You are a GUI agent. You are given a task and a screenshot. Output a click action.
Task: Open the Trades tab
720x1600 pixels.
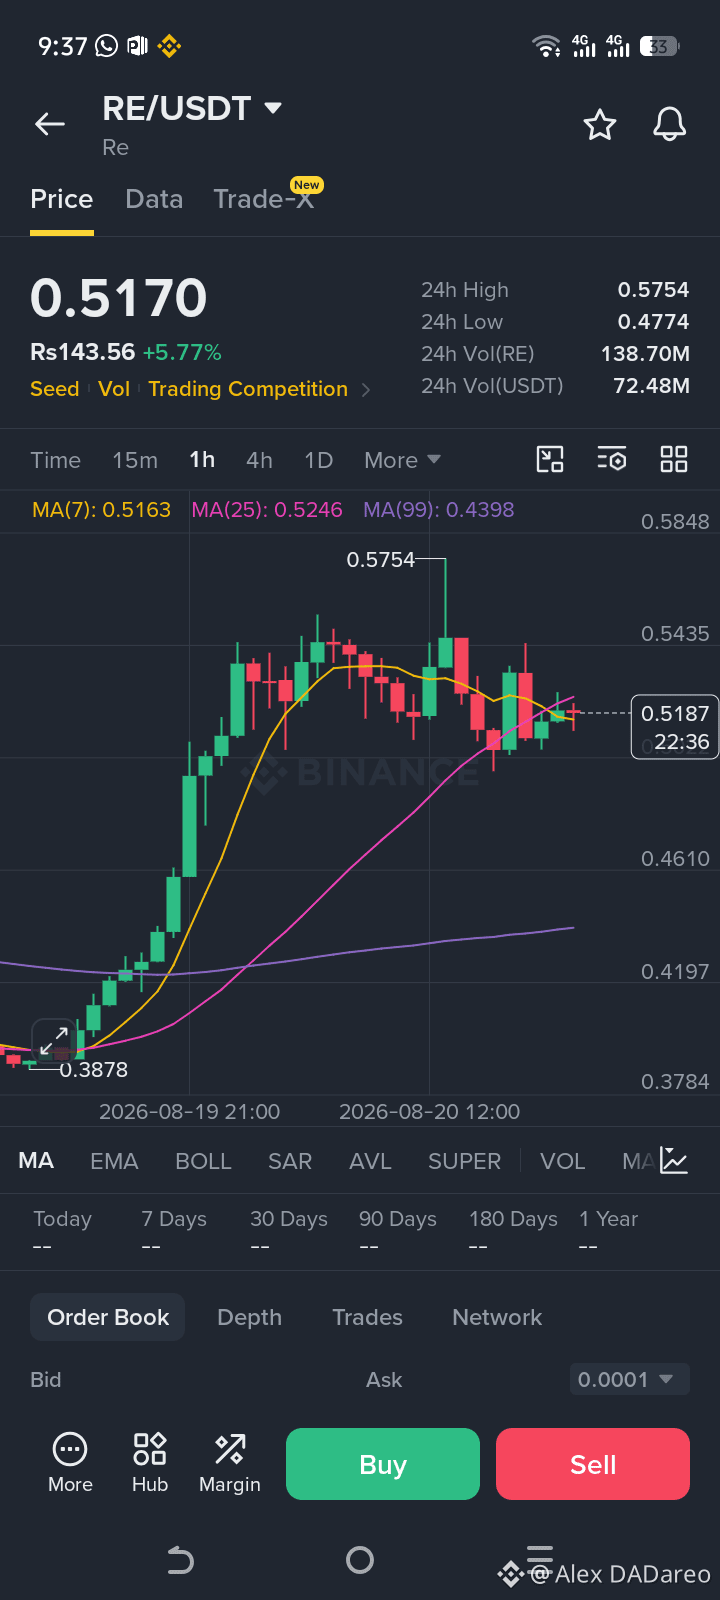click(367, 1317)
